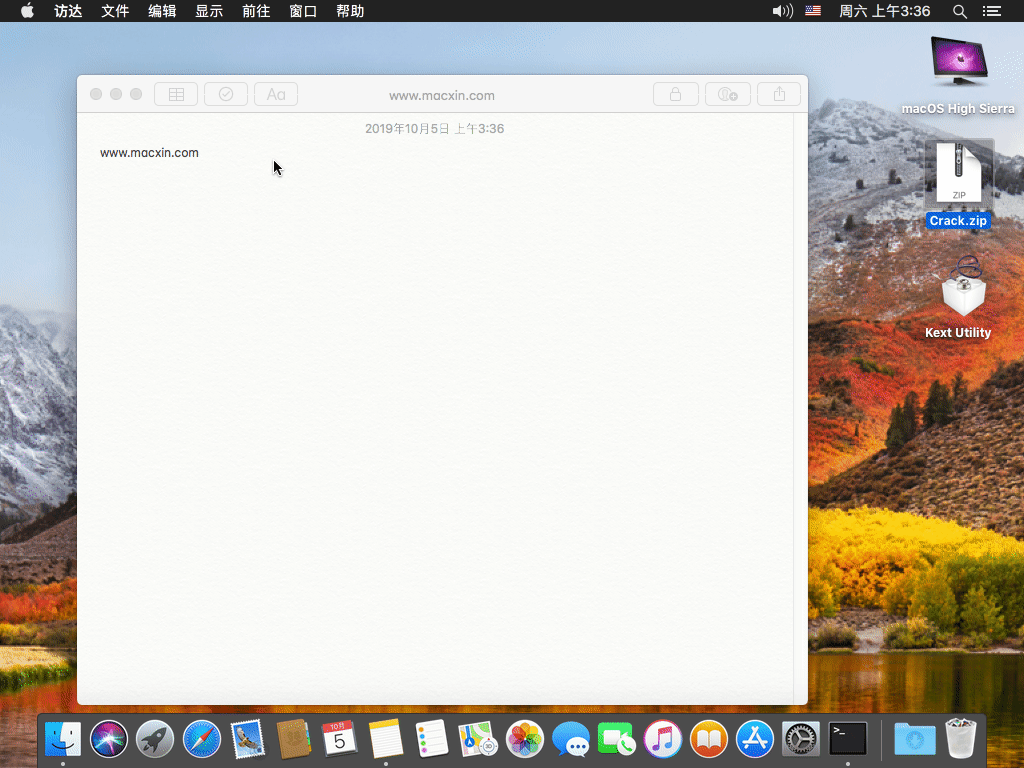Open Downloads folder in the Dock

(x=914, y=739)
